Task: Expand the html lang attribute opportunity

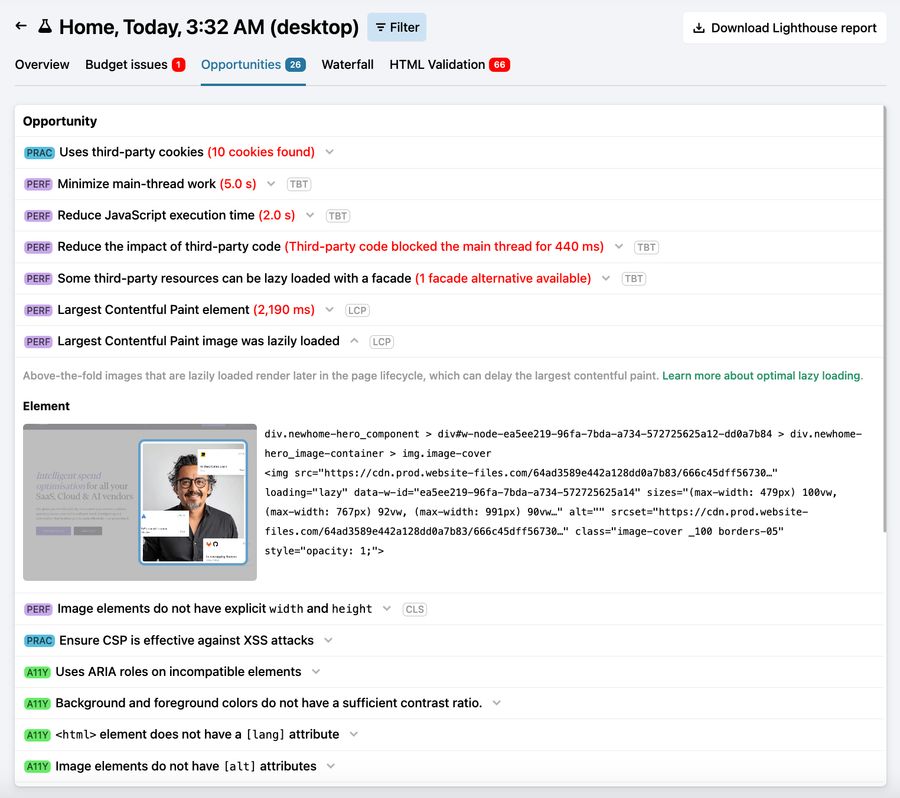Action: (x=353, y=734)
